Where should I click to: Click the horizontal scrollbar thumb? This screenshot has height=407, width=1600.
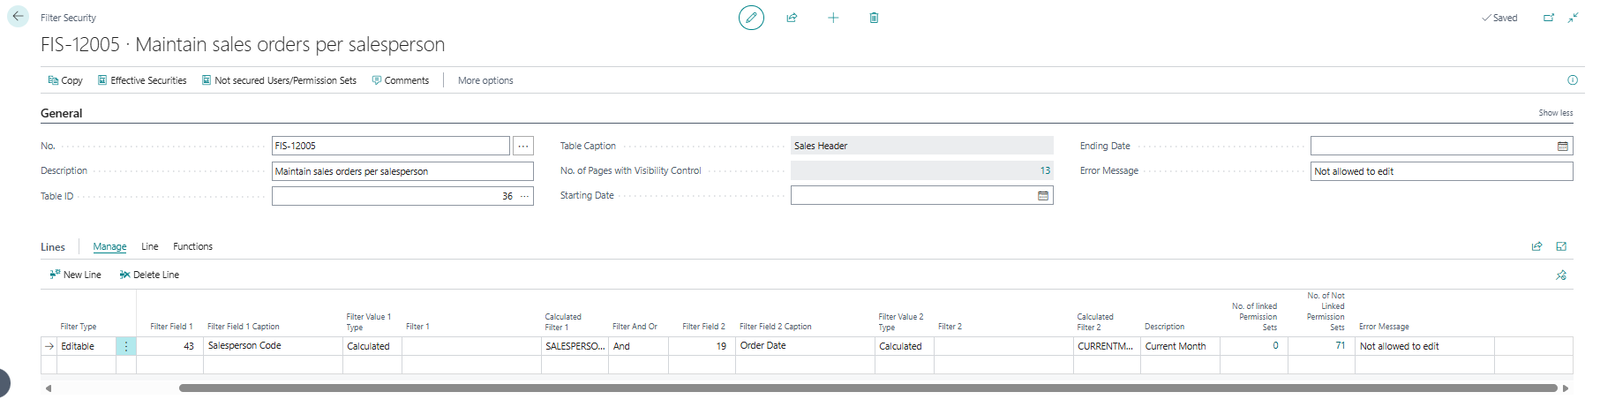click(x=868, y=388)
